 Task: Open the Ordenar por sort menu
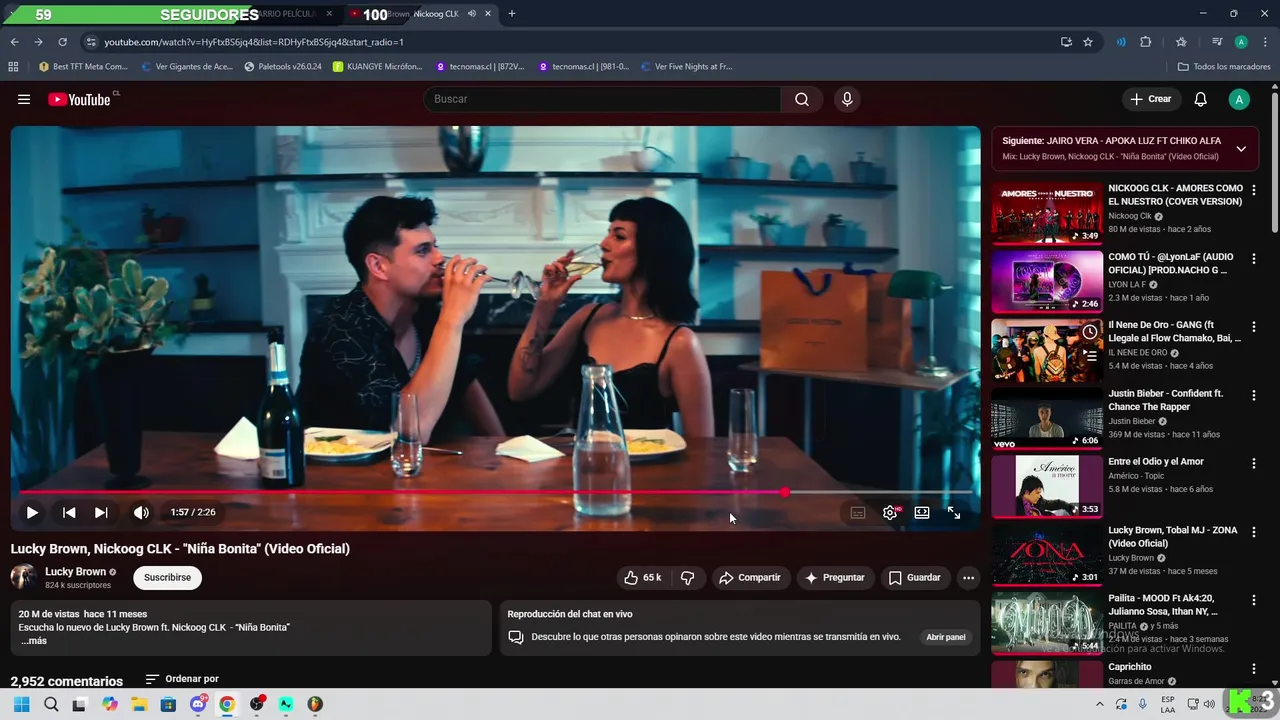[x=182, y=679]
